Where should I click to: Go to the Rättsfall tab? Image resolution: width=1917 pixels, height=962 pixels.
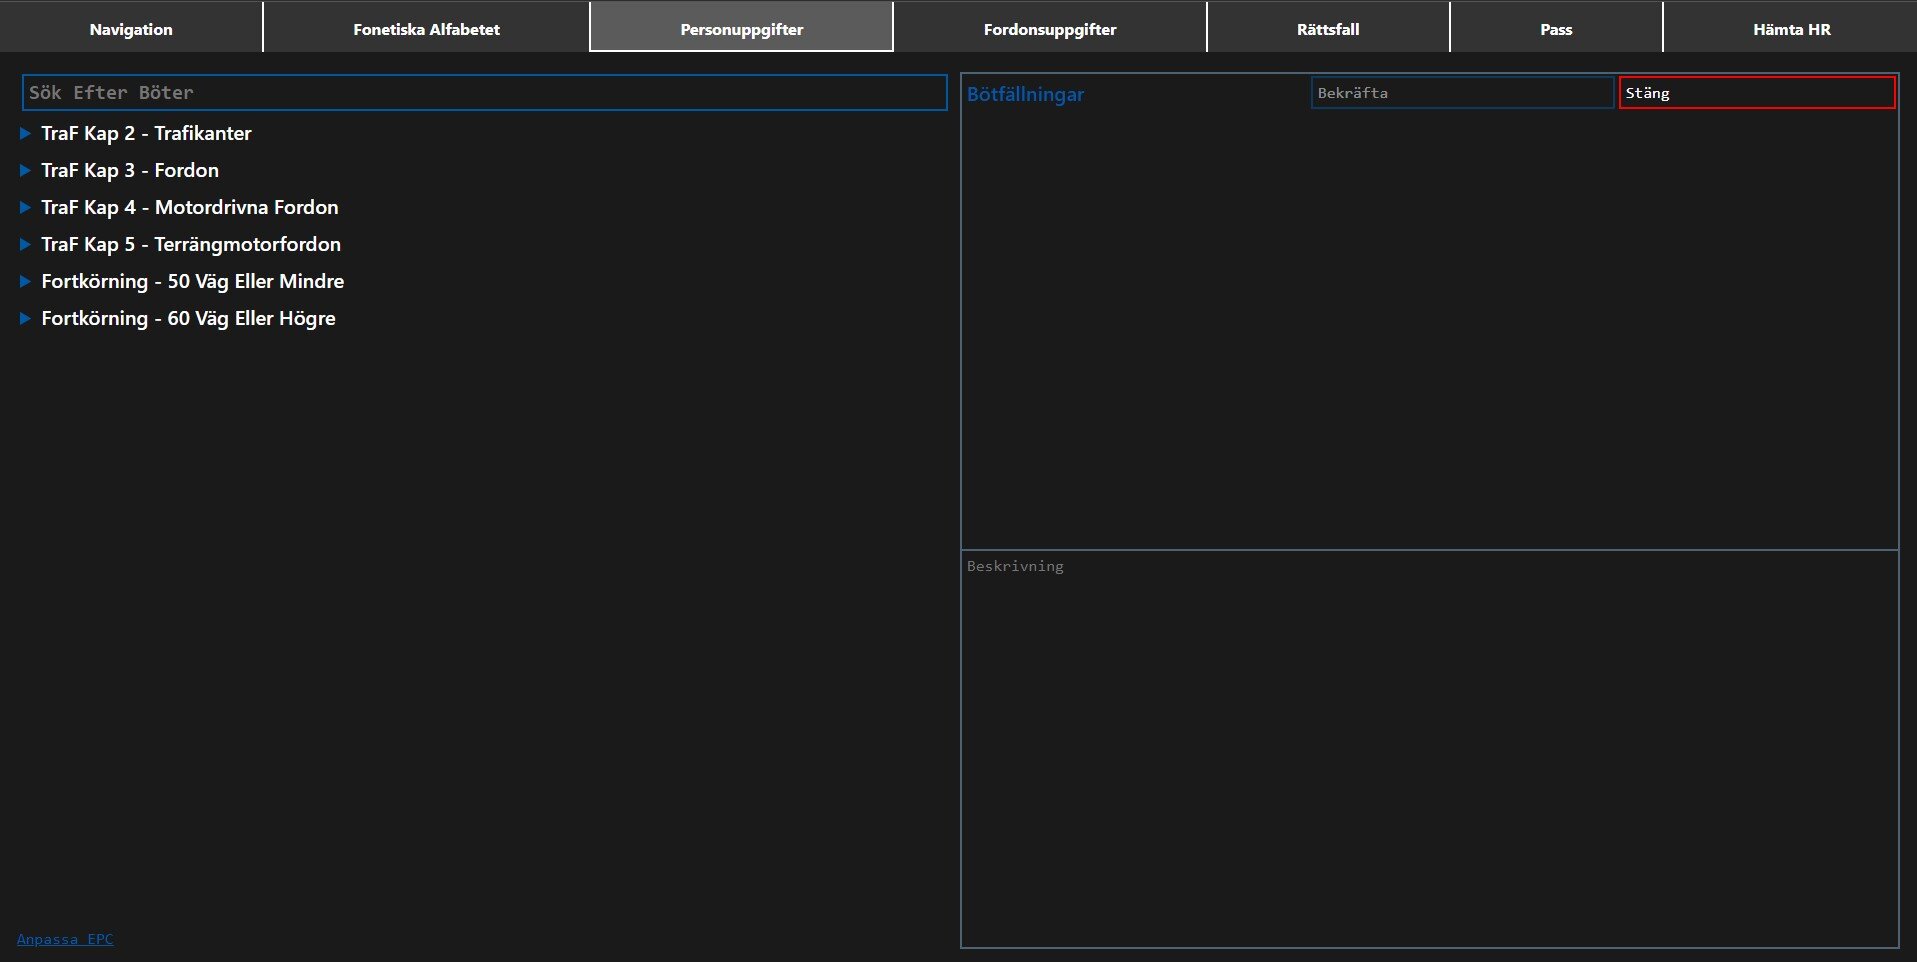point(1328,29)
